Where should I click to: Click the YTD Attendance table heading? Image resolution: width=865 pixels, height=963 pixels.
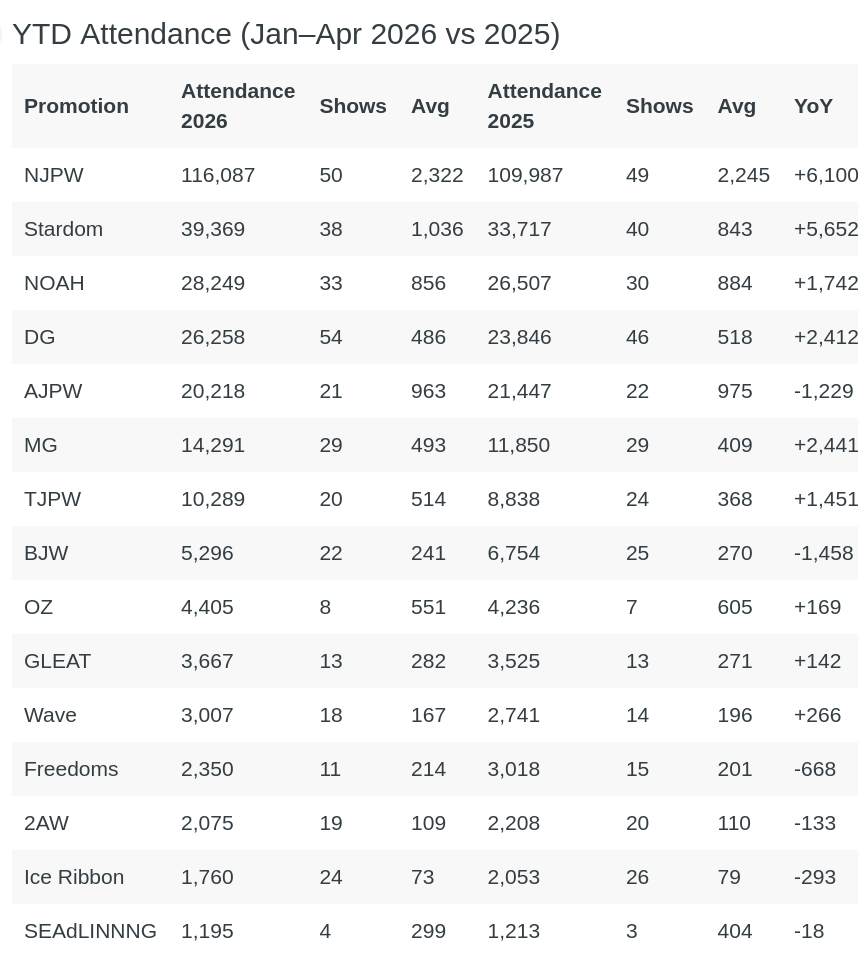click(x=286, y=34)
